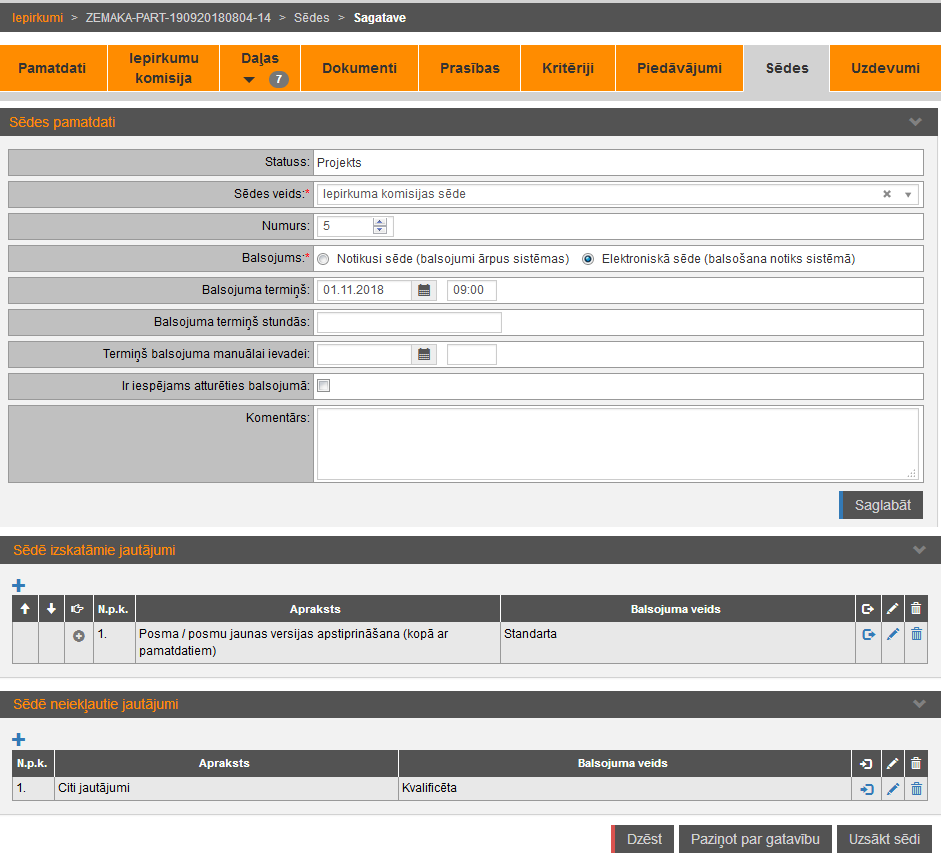Open the Piedāvājumi tab

(679, 68)
